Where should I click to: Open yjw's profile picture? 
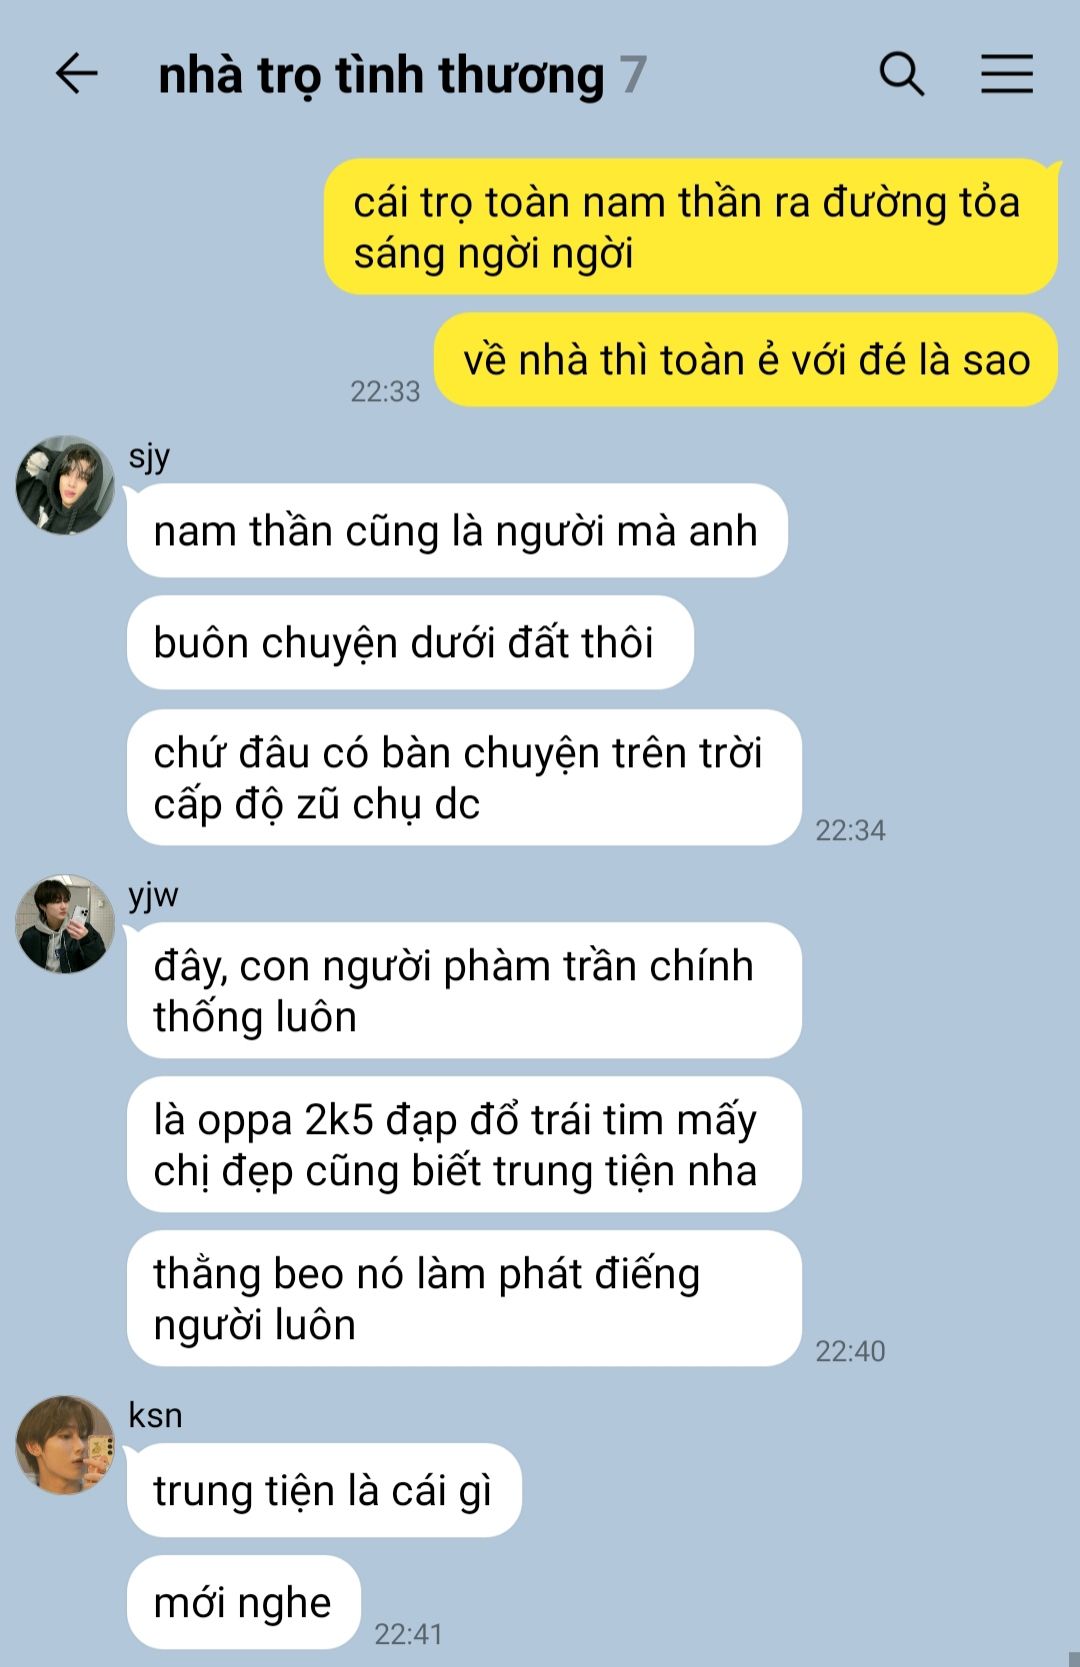pos(65,924)
